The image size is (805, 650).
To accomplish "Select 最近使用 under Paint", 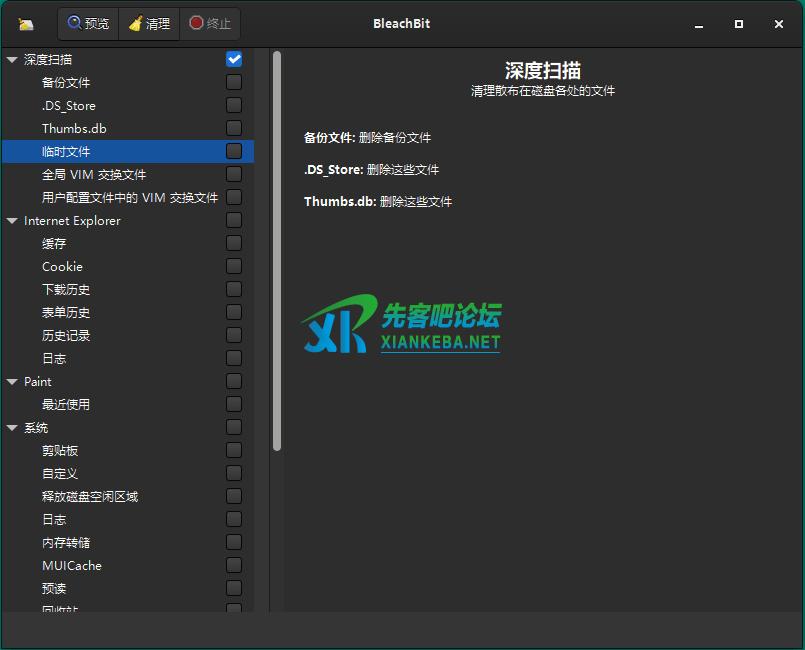I will click(x=66, y=405).
